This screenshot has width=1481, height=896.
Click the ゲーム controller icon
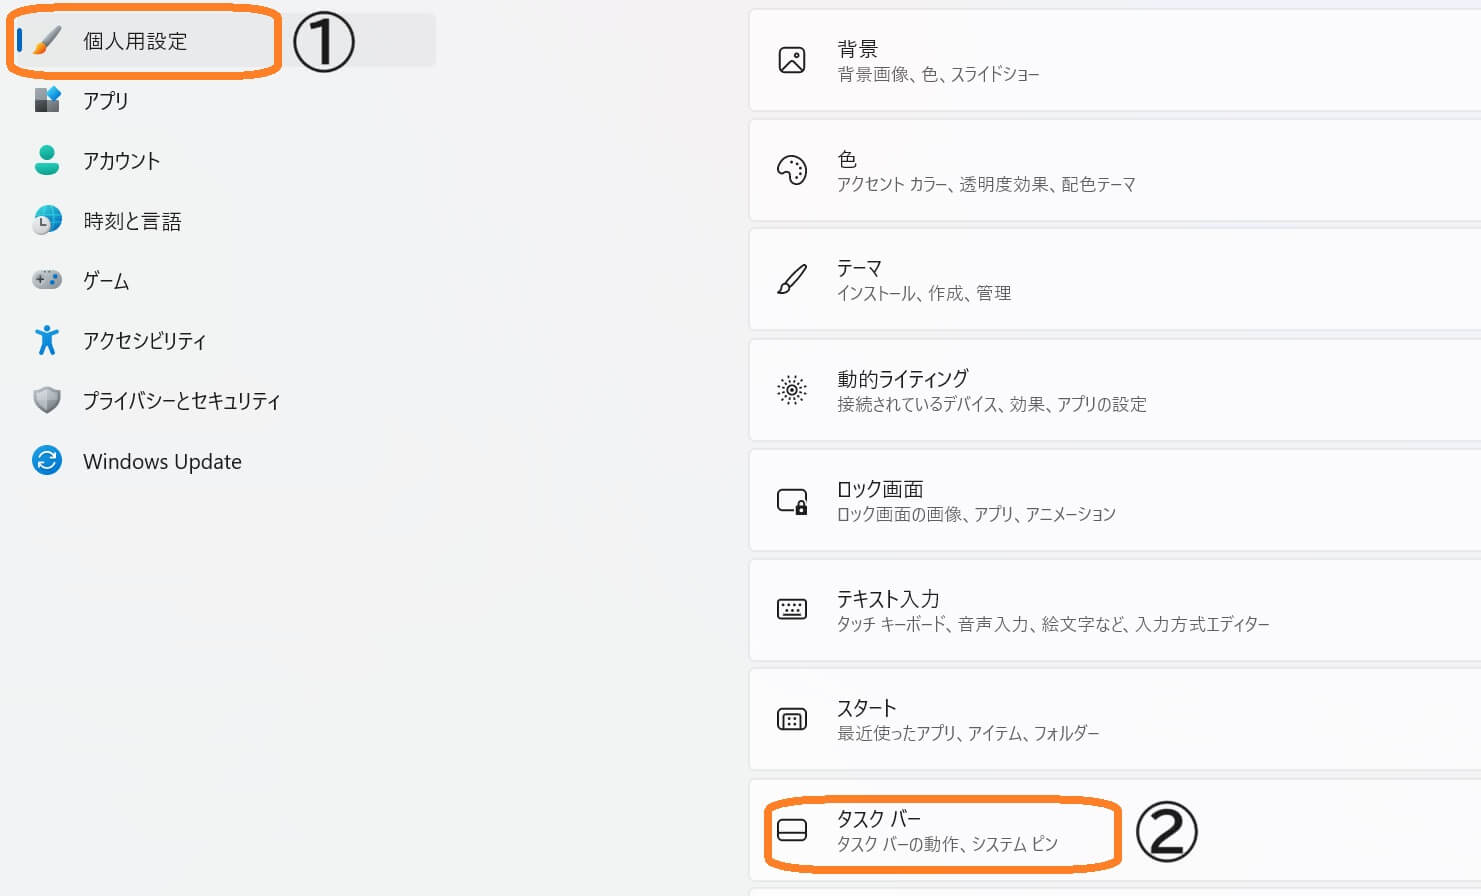pos(47,280)
